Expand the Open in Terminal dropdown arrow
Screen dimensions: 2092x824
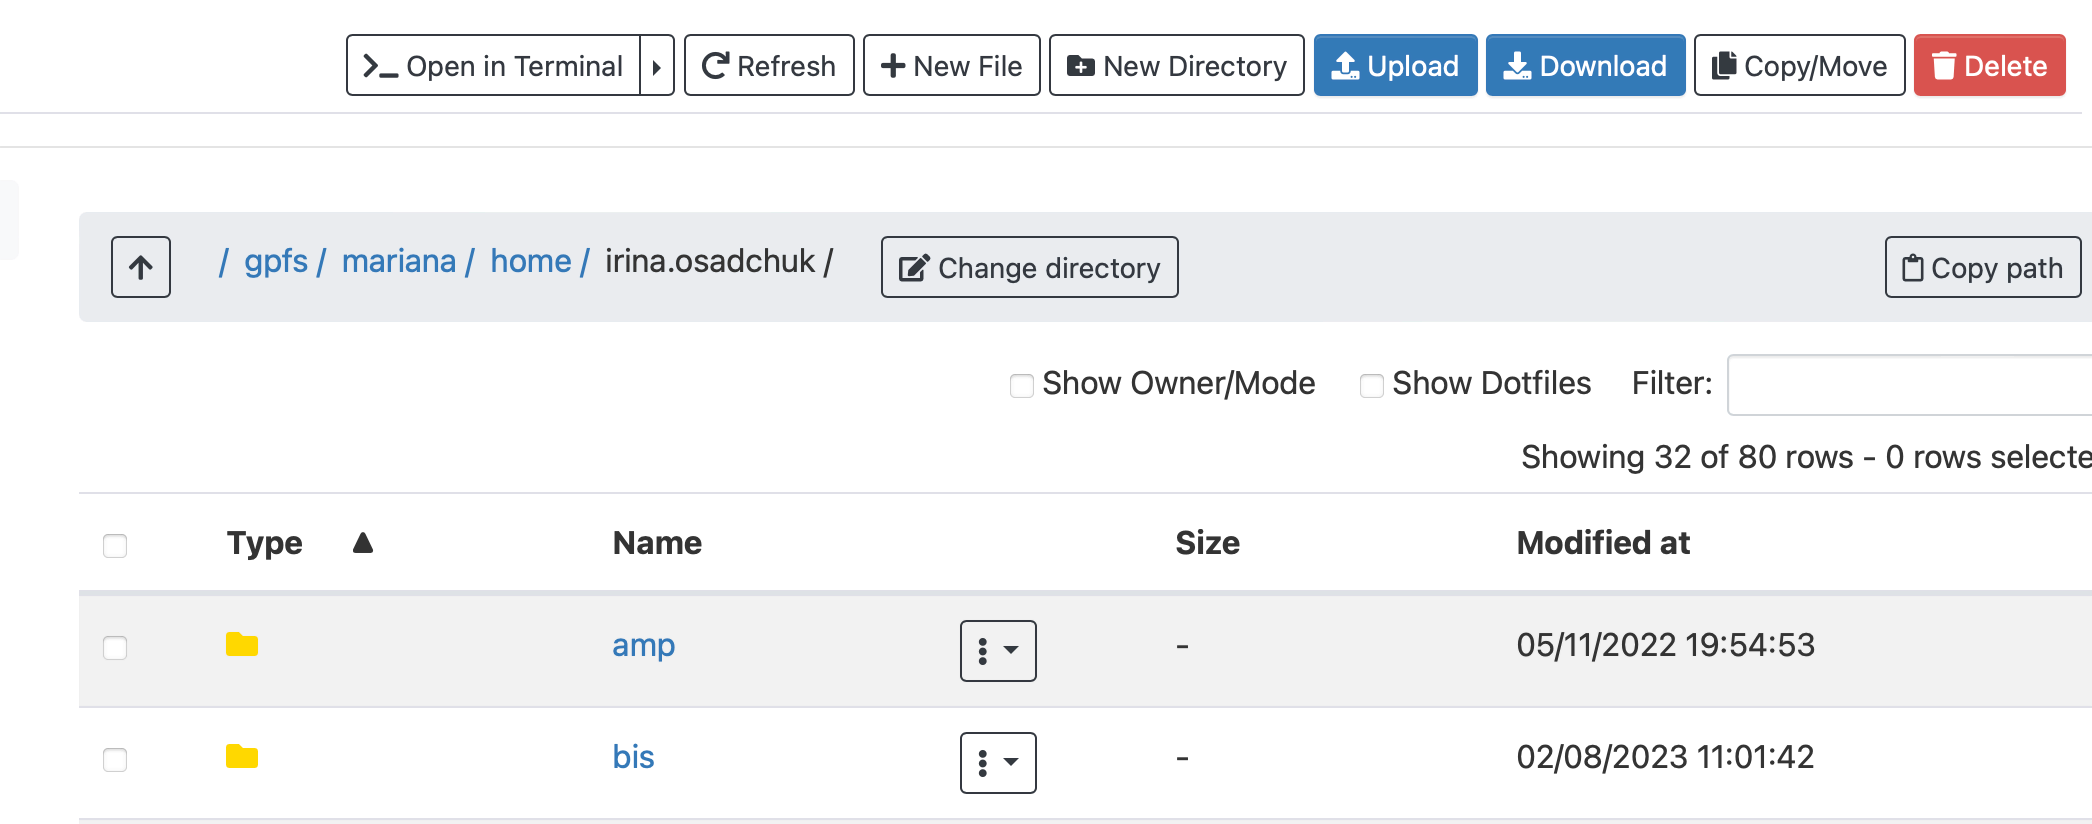(x=657, y=66)
